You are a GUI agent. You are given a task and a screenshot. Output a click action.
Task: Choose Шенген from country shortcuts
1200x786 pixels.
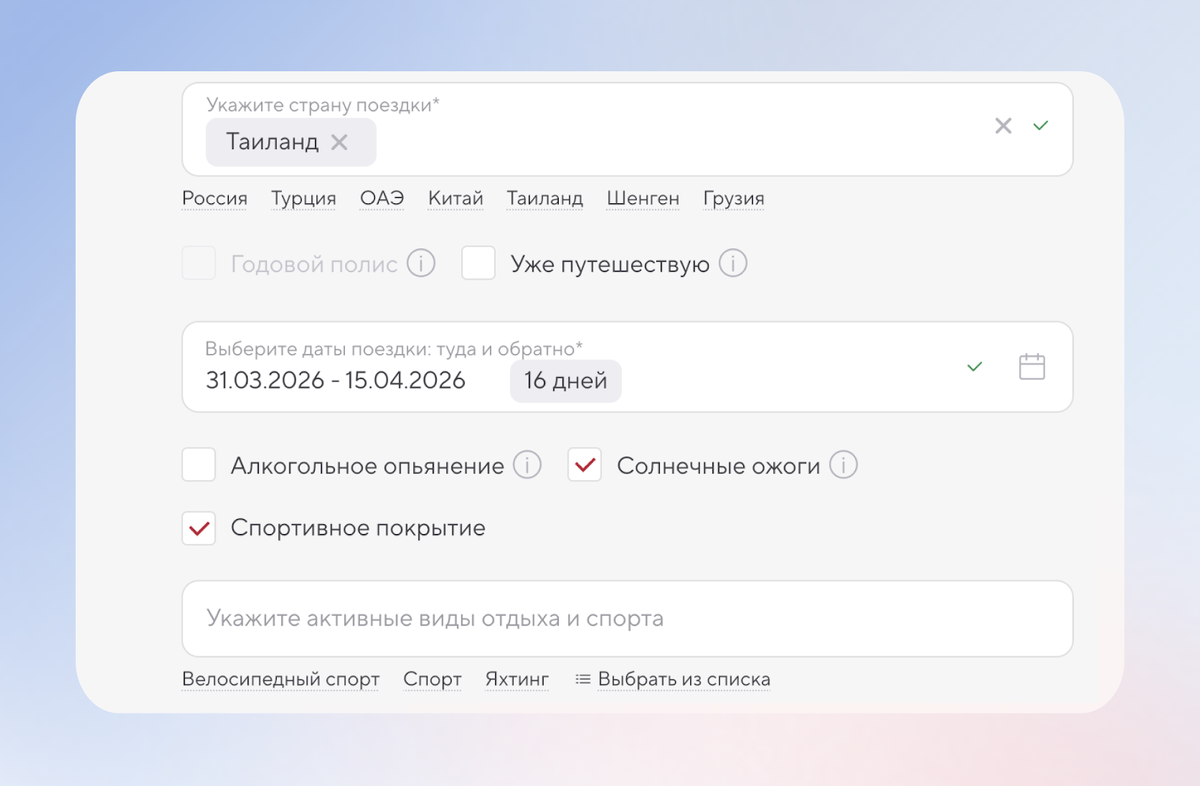[x=642, y=198]
